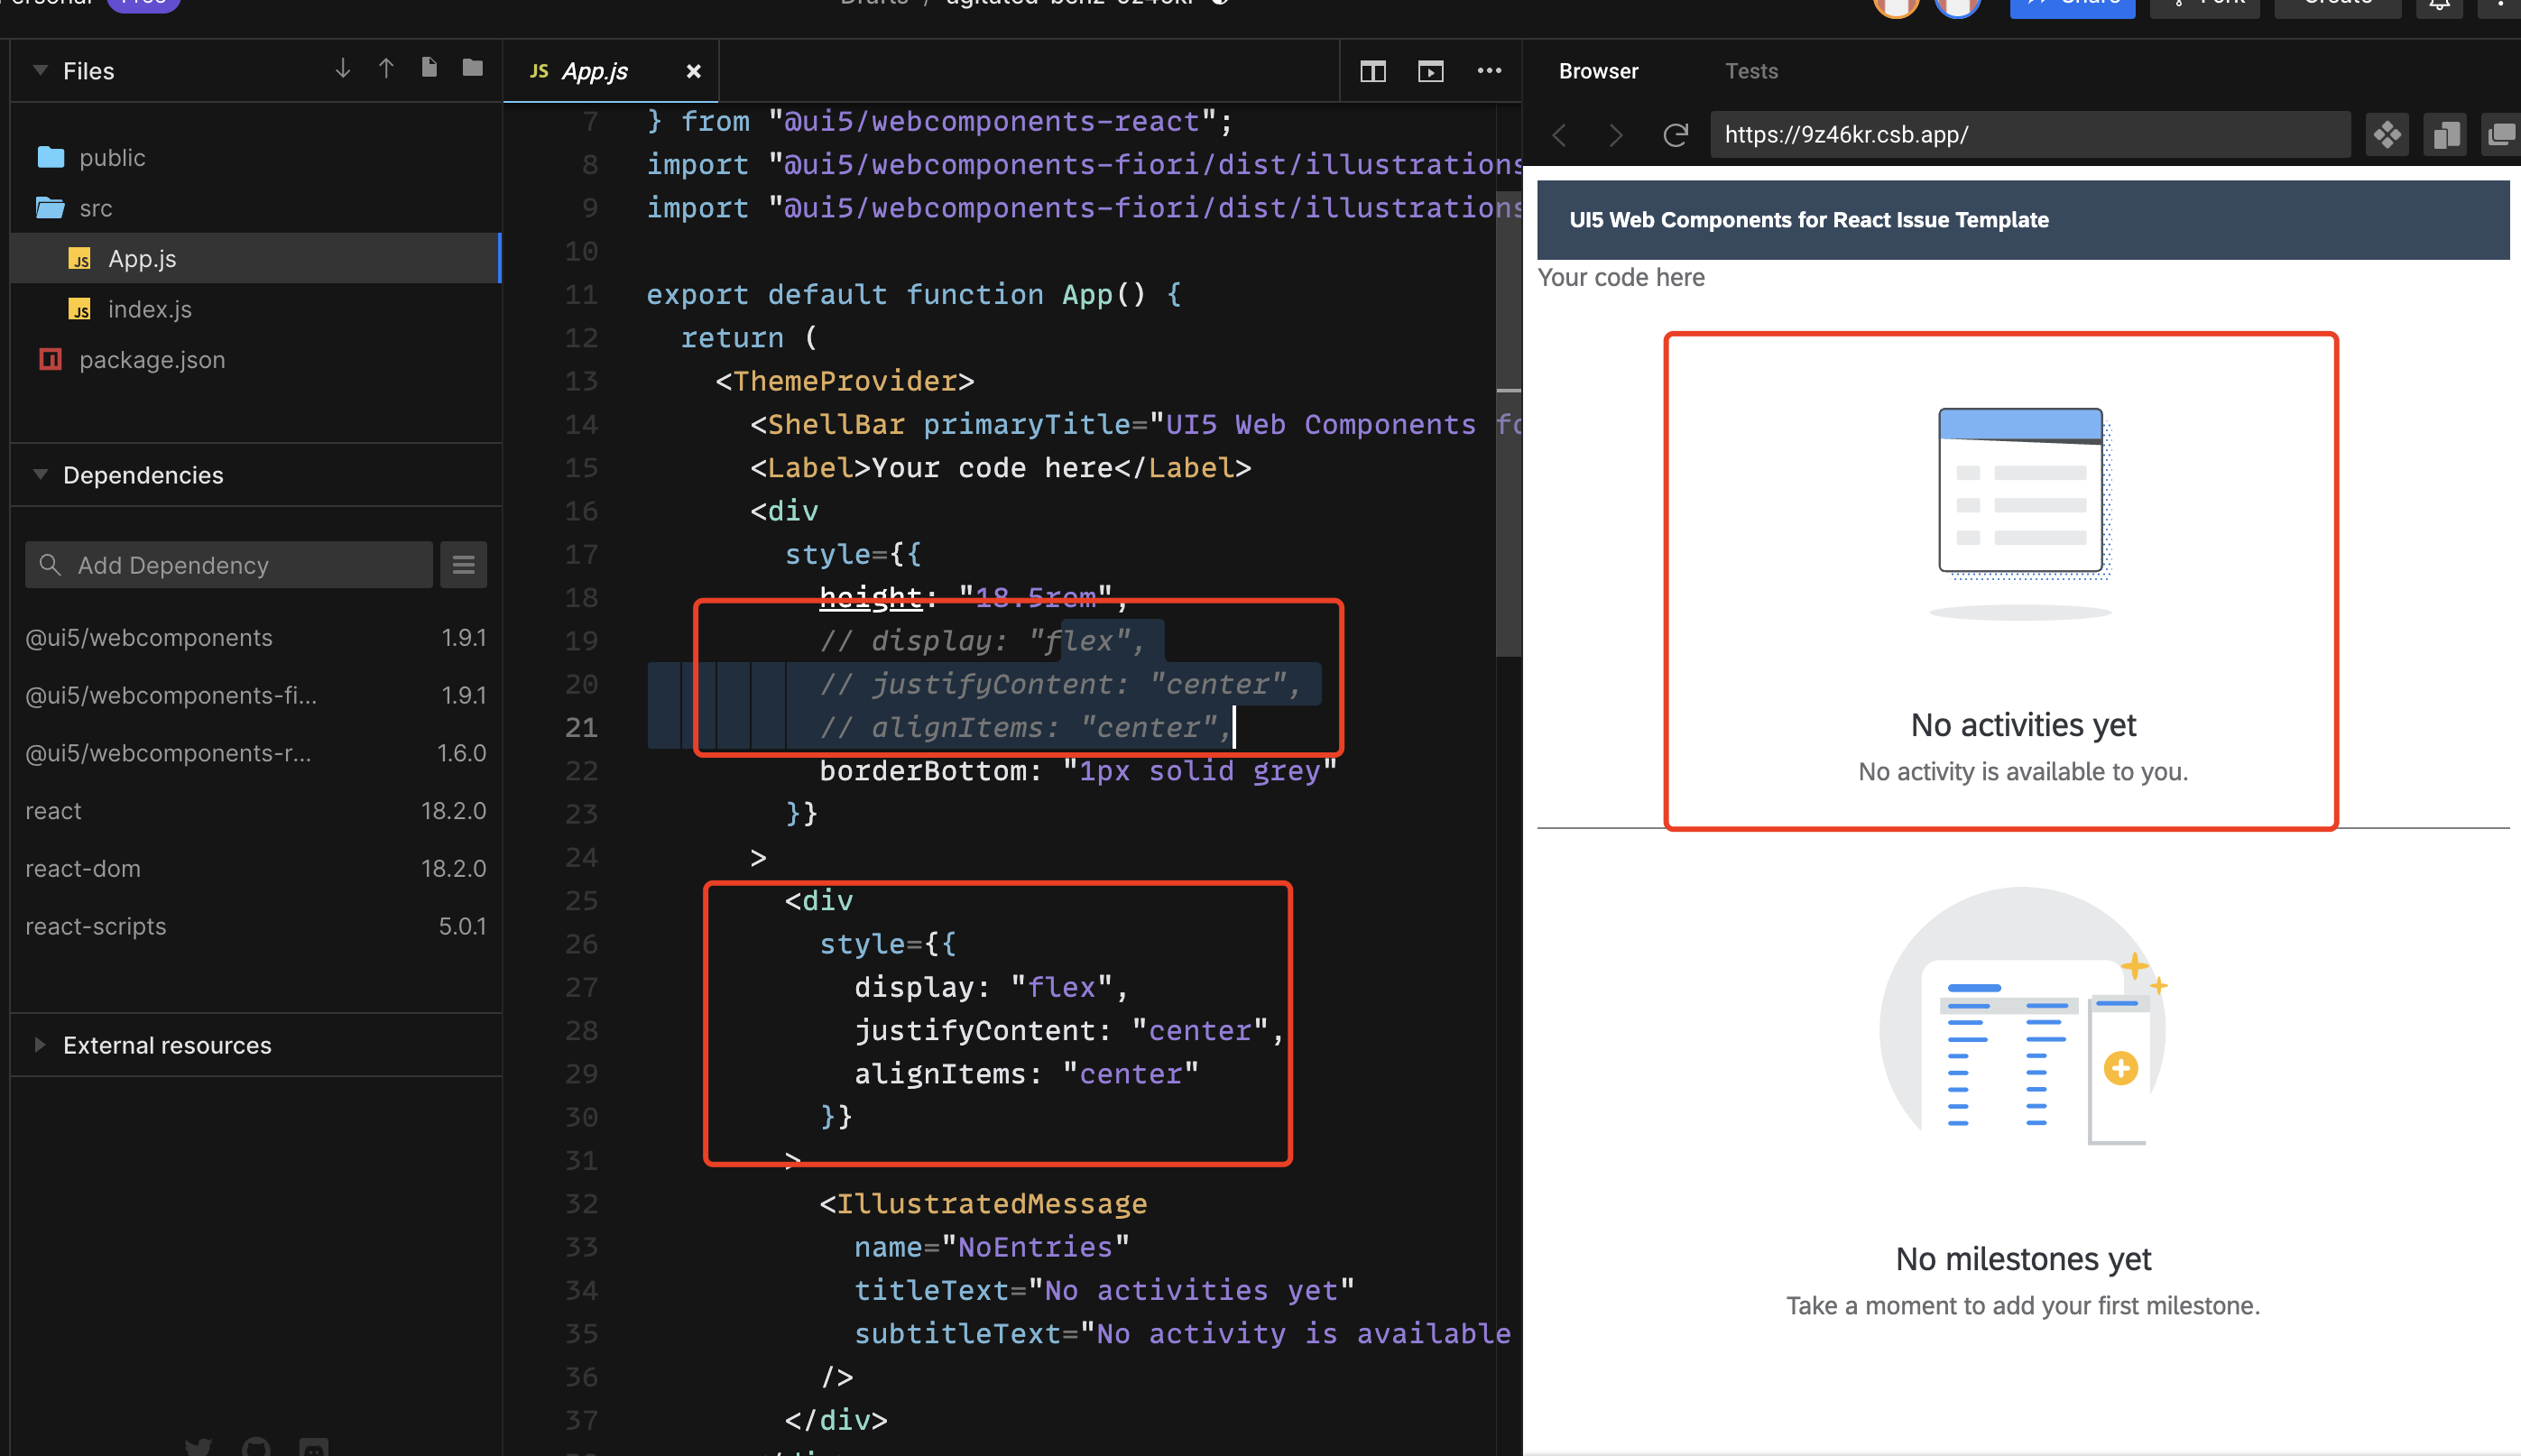Collapse the Files section

pyautogui.click(x=40, y=70)
